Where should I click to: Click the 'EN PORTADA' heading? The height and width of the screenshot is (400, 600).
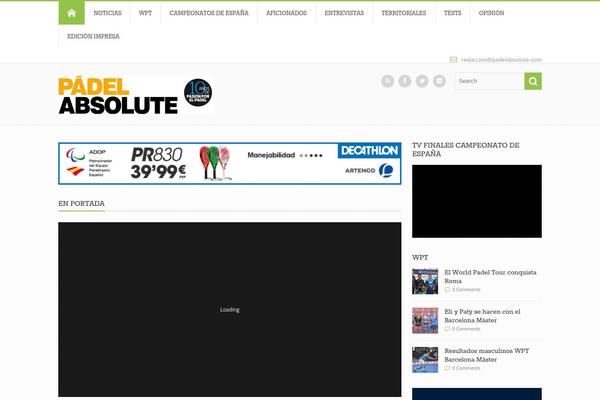[82, 204]
